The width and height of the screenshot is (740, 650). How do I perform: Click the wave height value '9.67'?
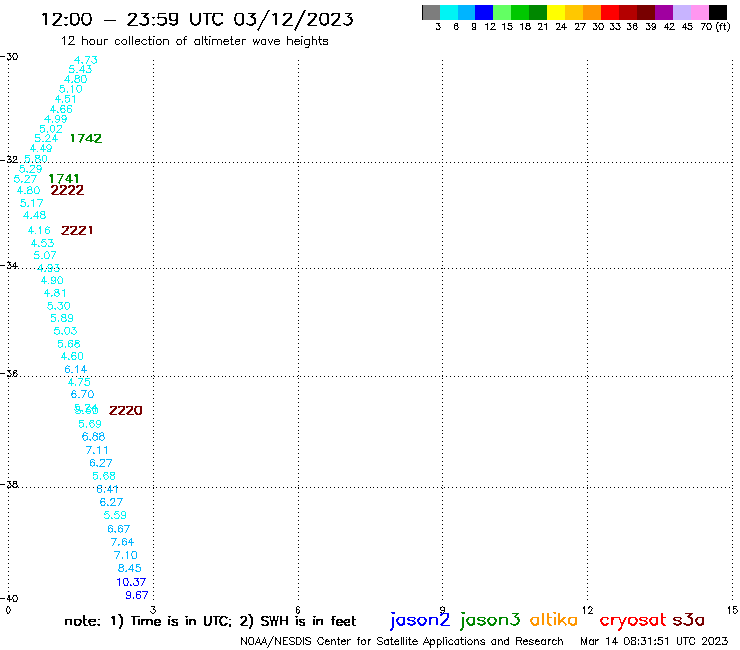(137, 595)
